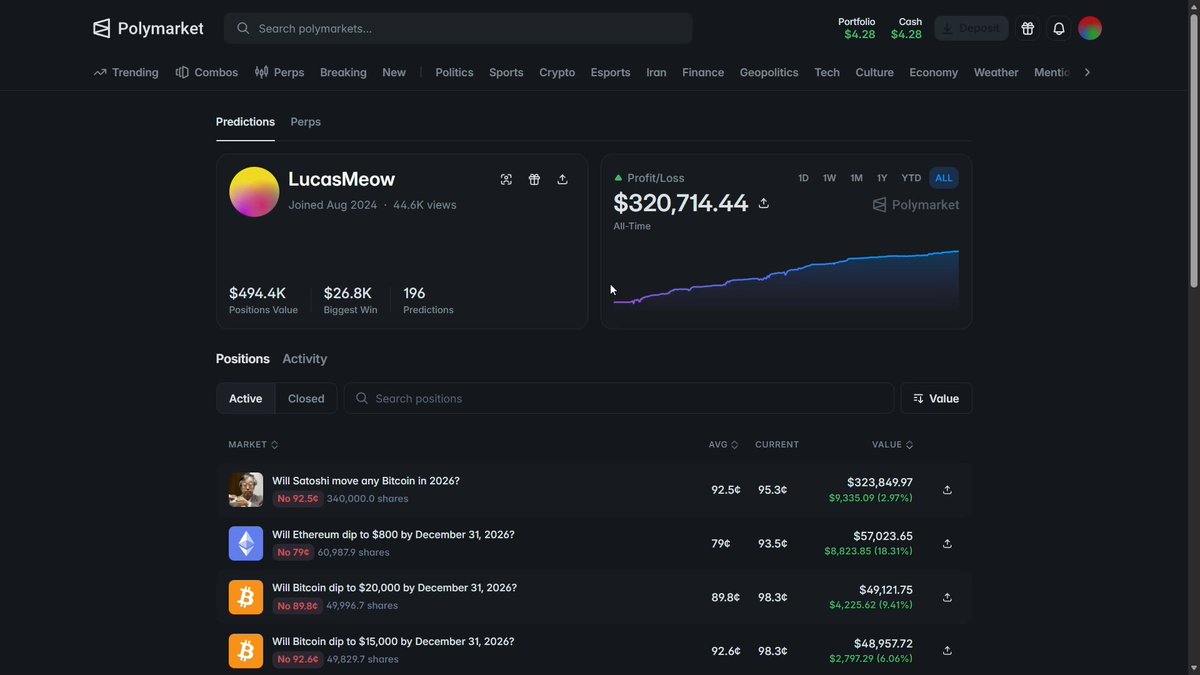Share the Ethereum dip to $800 position
The height and width of the screenshot is (675, 1200).
point(947,544)
